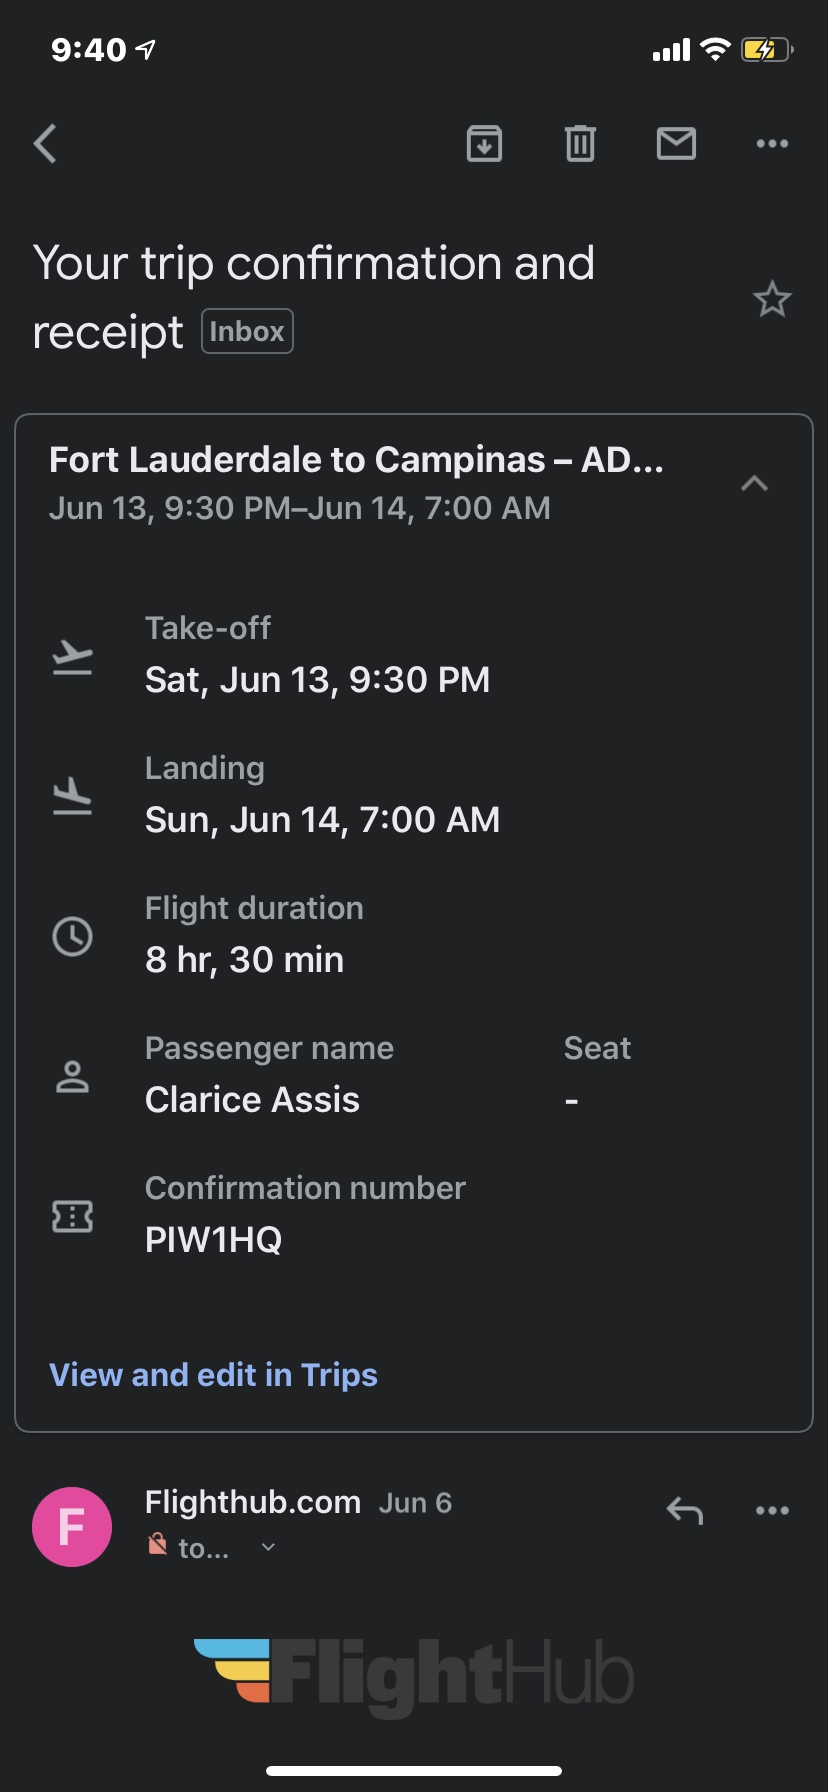This screenshot has height=1792, width=828.
Task: Delete email with the trash icon
Action: (x=580, y=144)
